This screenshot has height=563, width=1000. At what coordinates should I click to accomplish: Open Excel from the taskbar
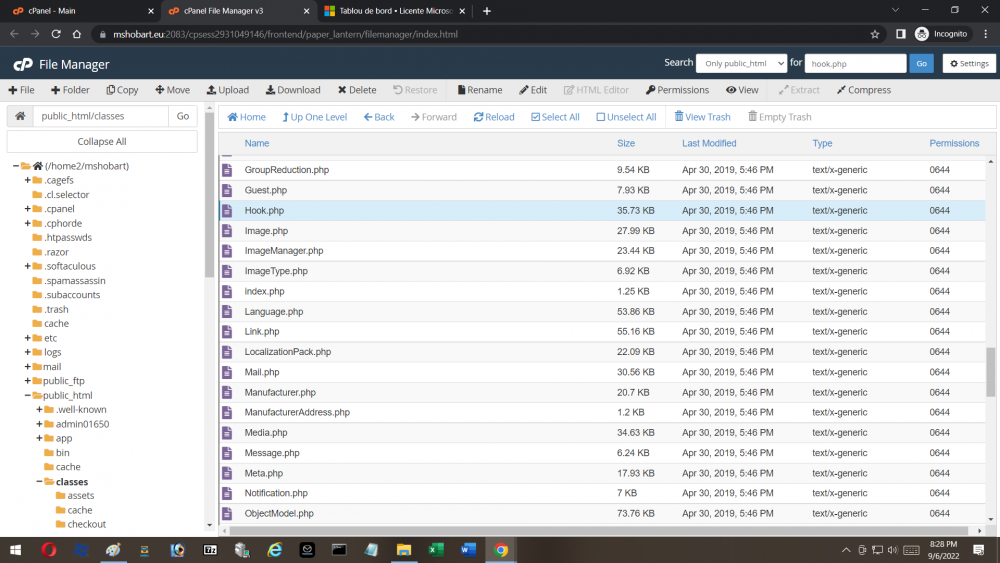pyautogui.click(x=436, y=550)
